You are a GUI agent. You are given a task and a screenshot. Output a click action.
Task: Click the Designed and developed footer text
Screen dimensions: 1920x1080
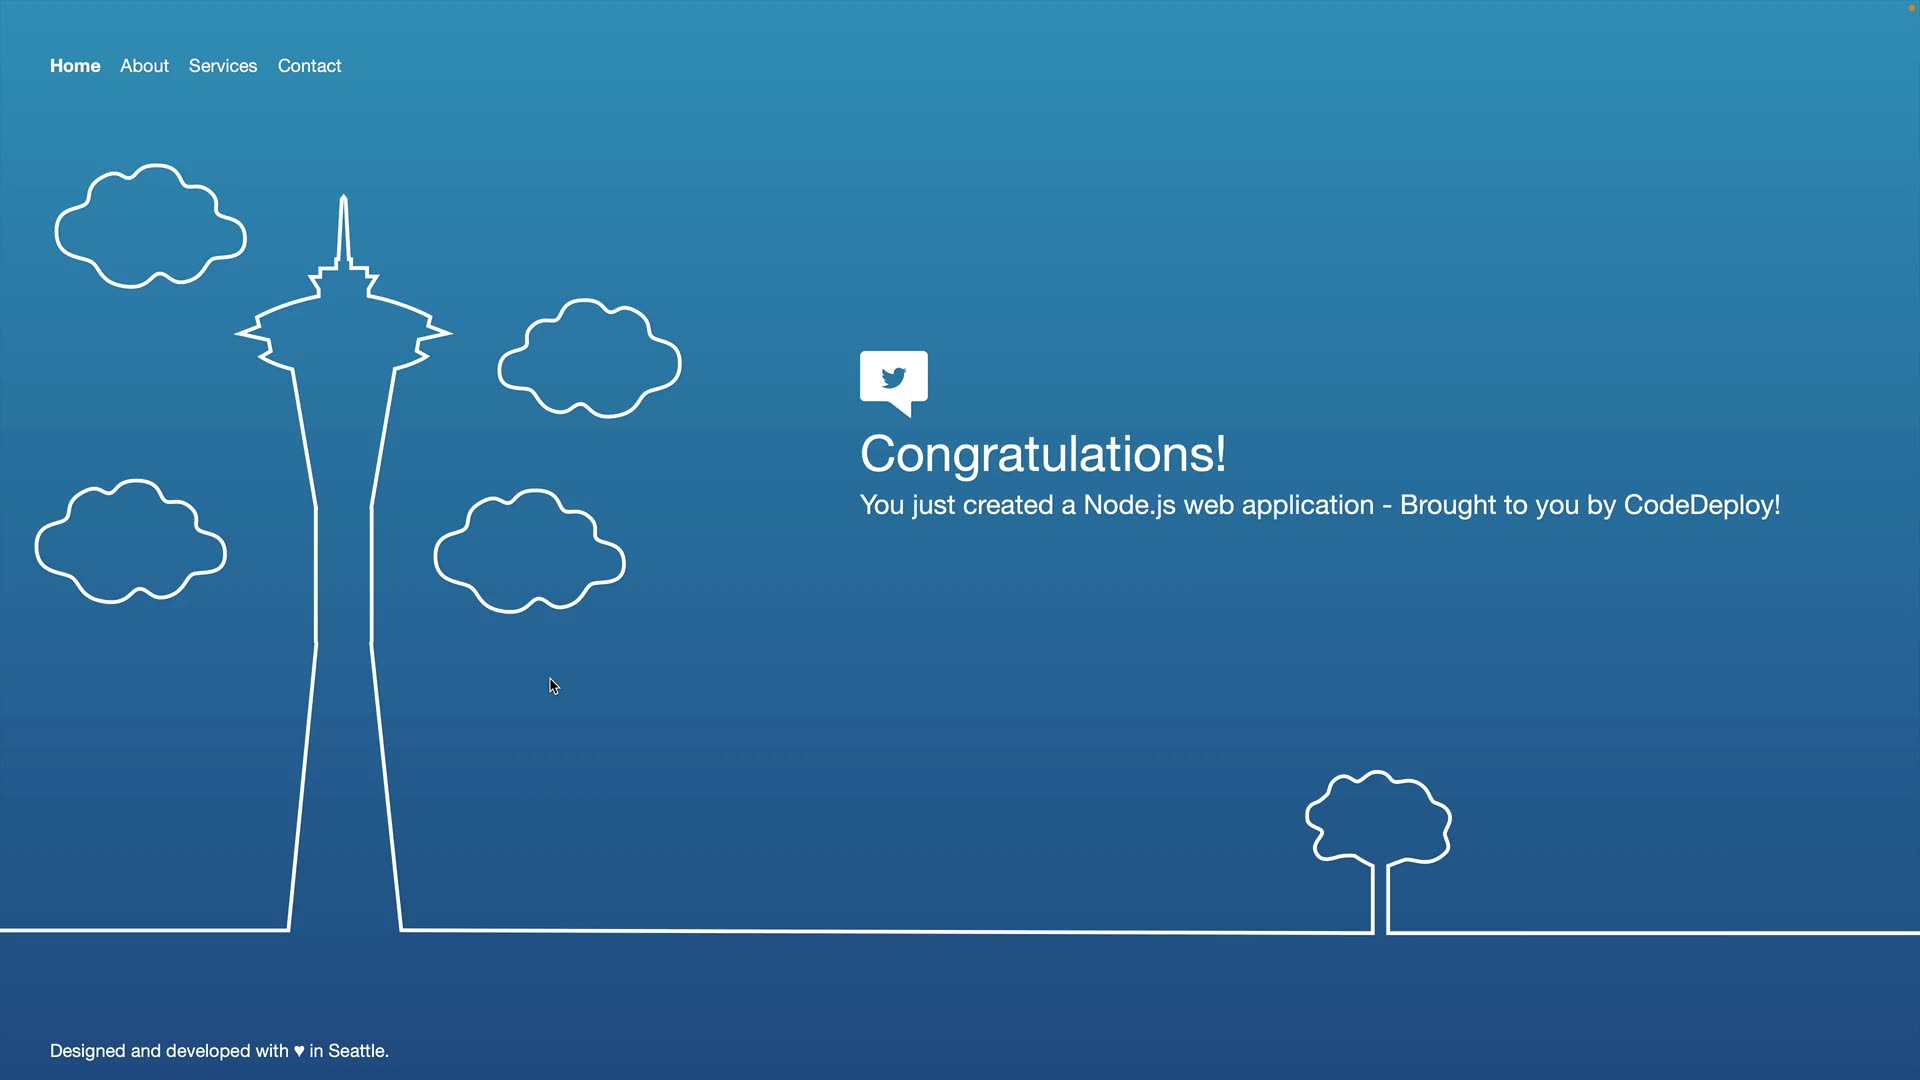[168, 1051]
